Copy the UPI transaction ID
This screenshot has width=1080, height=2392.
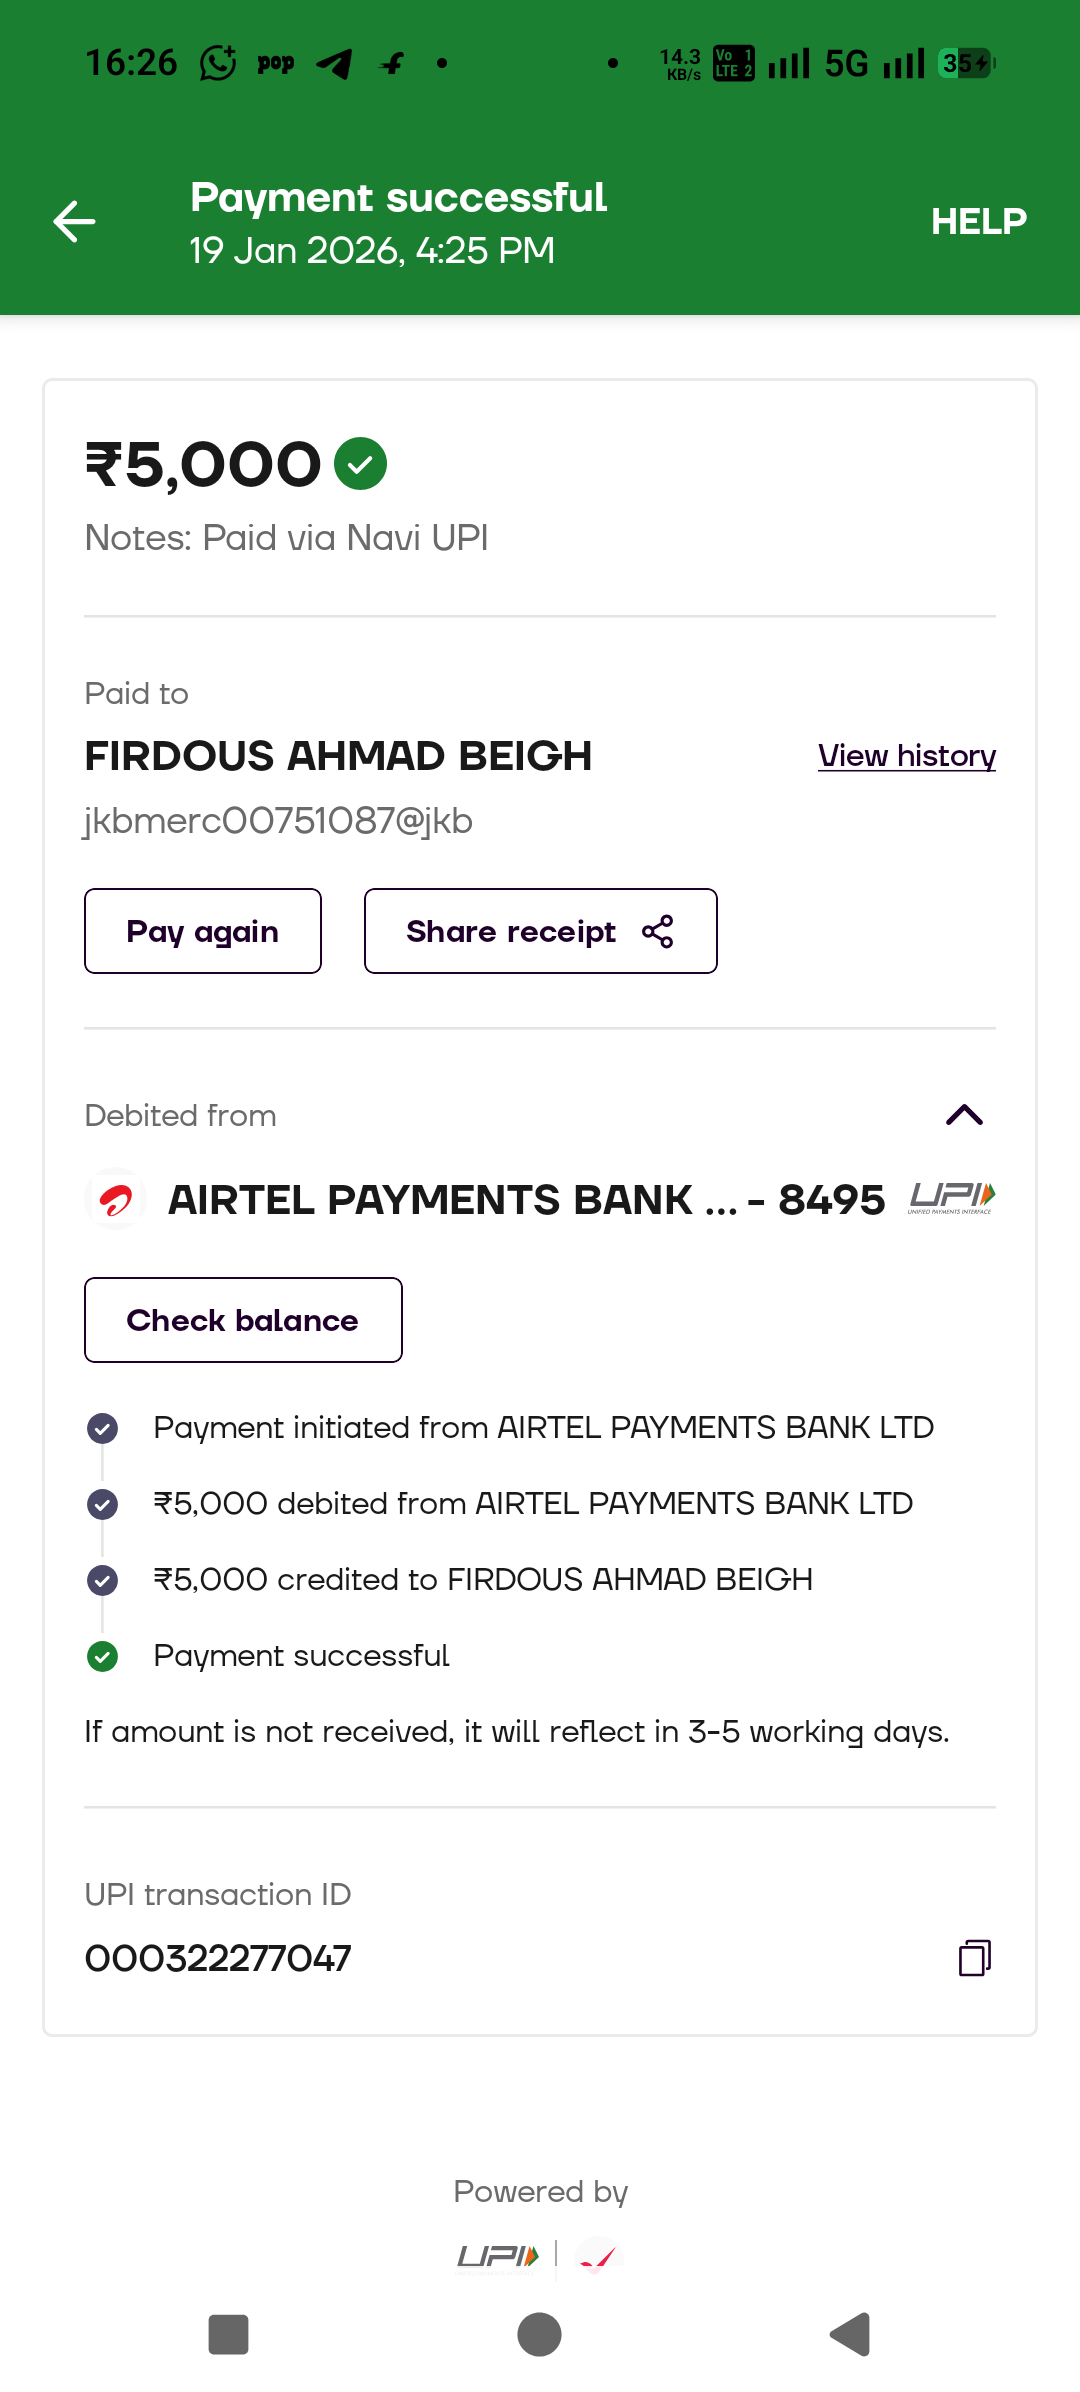[x=974, y=1958]
